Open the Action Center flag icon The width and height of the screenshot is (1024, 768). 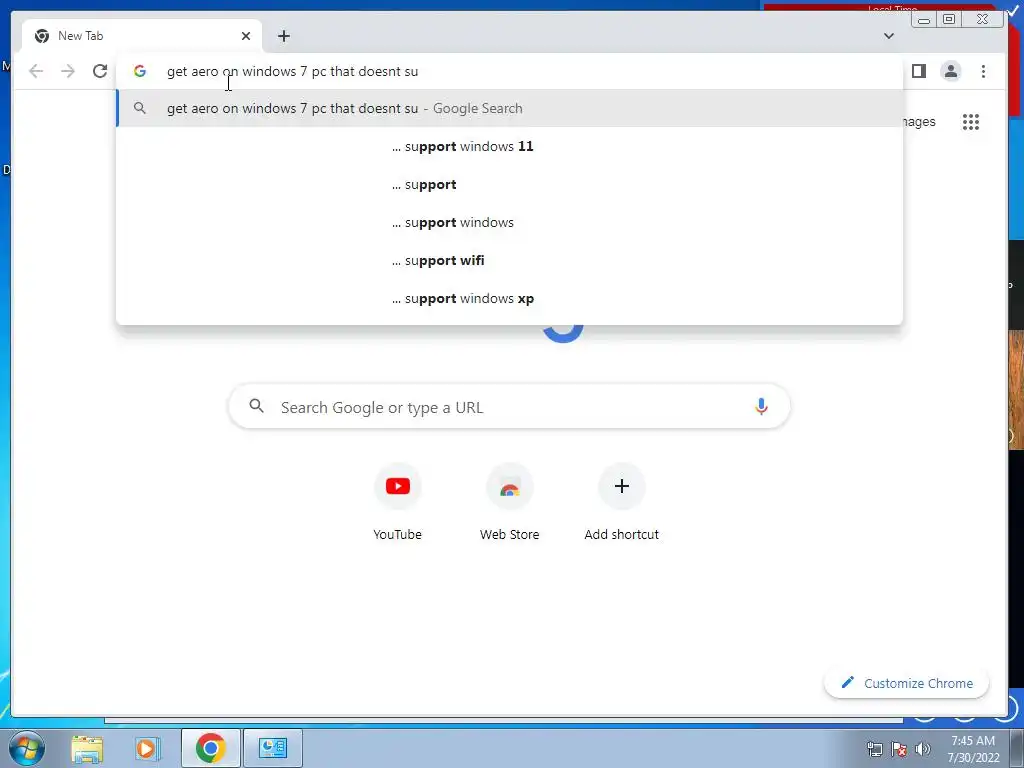pos(899,749)
